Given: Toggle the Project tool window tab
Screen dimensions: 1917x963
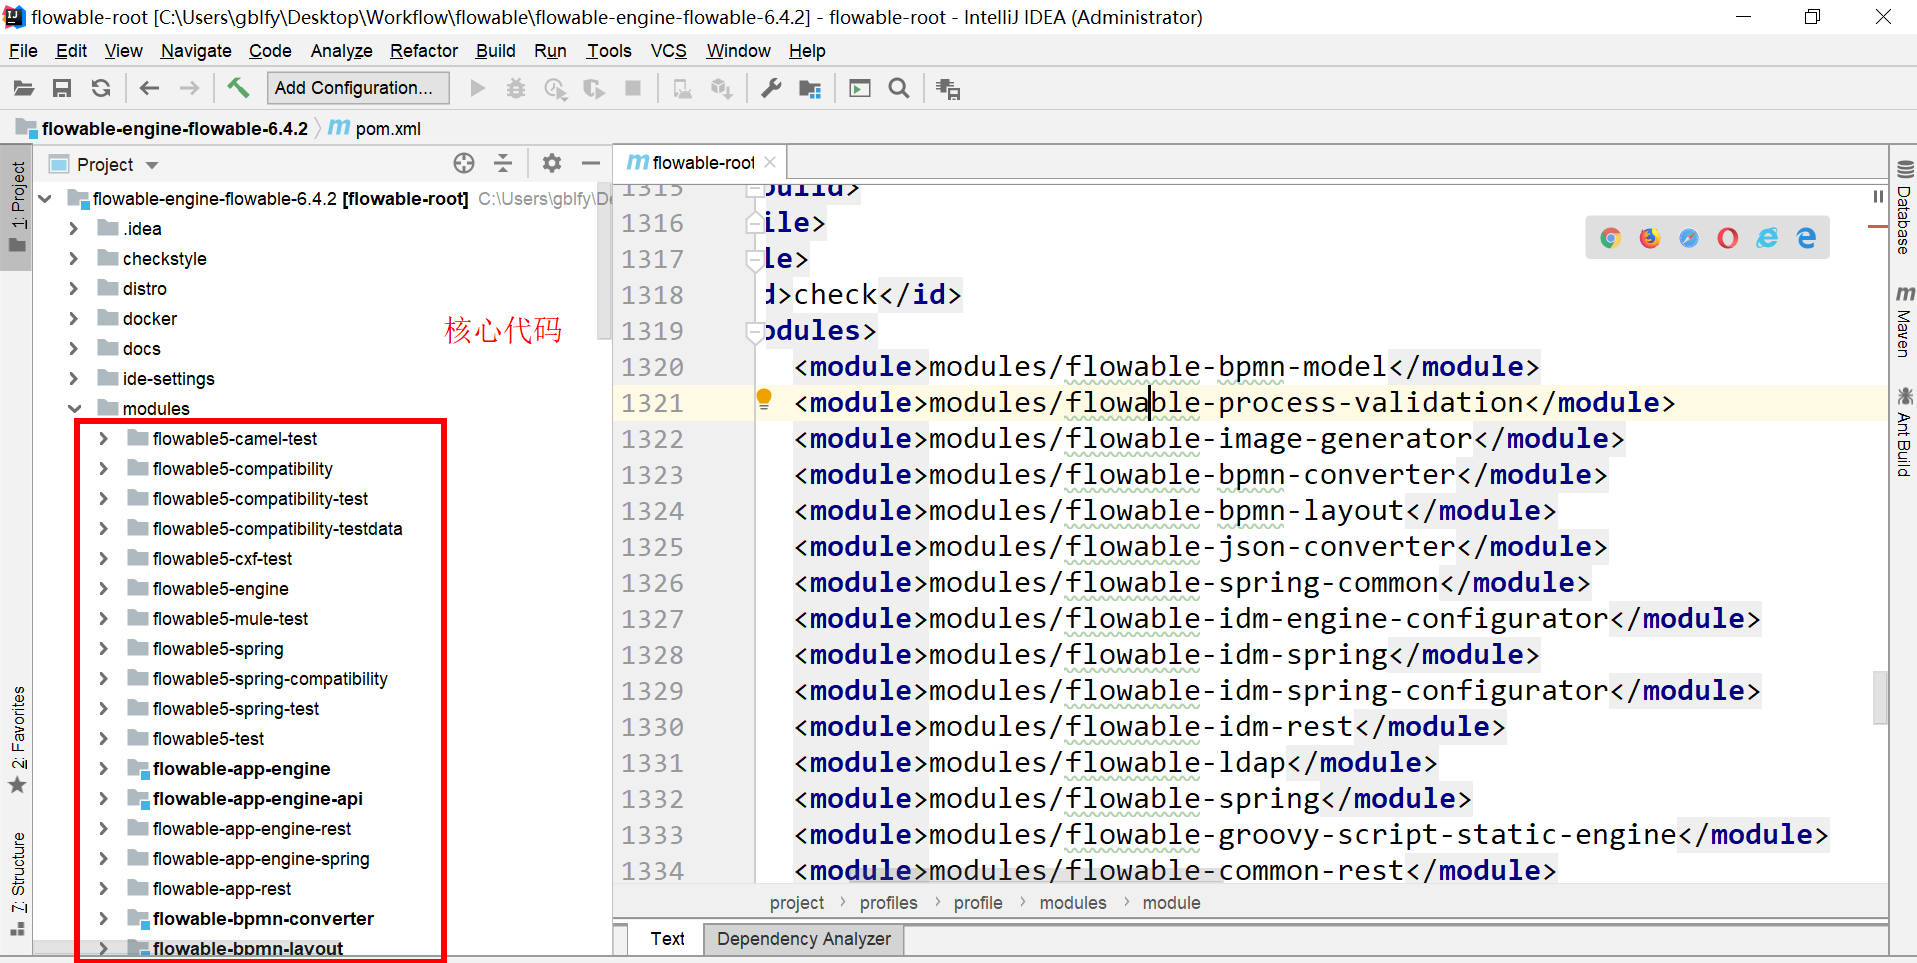Looking at the screenshot, I should point(17,209).
